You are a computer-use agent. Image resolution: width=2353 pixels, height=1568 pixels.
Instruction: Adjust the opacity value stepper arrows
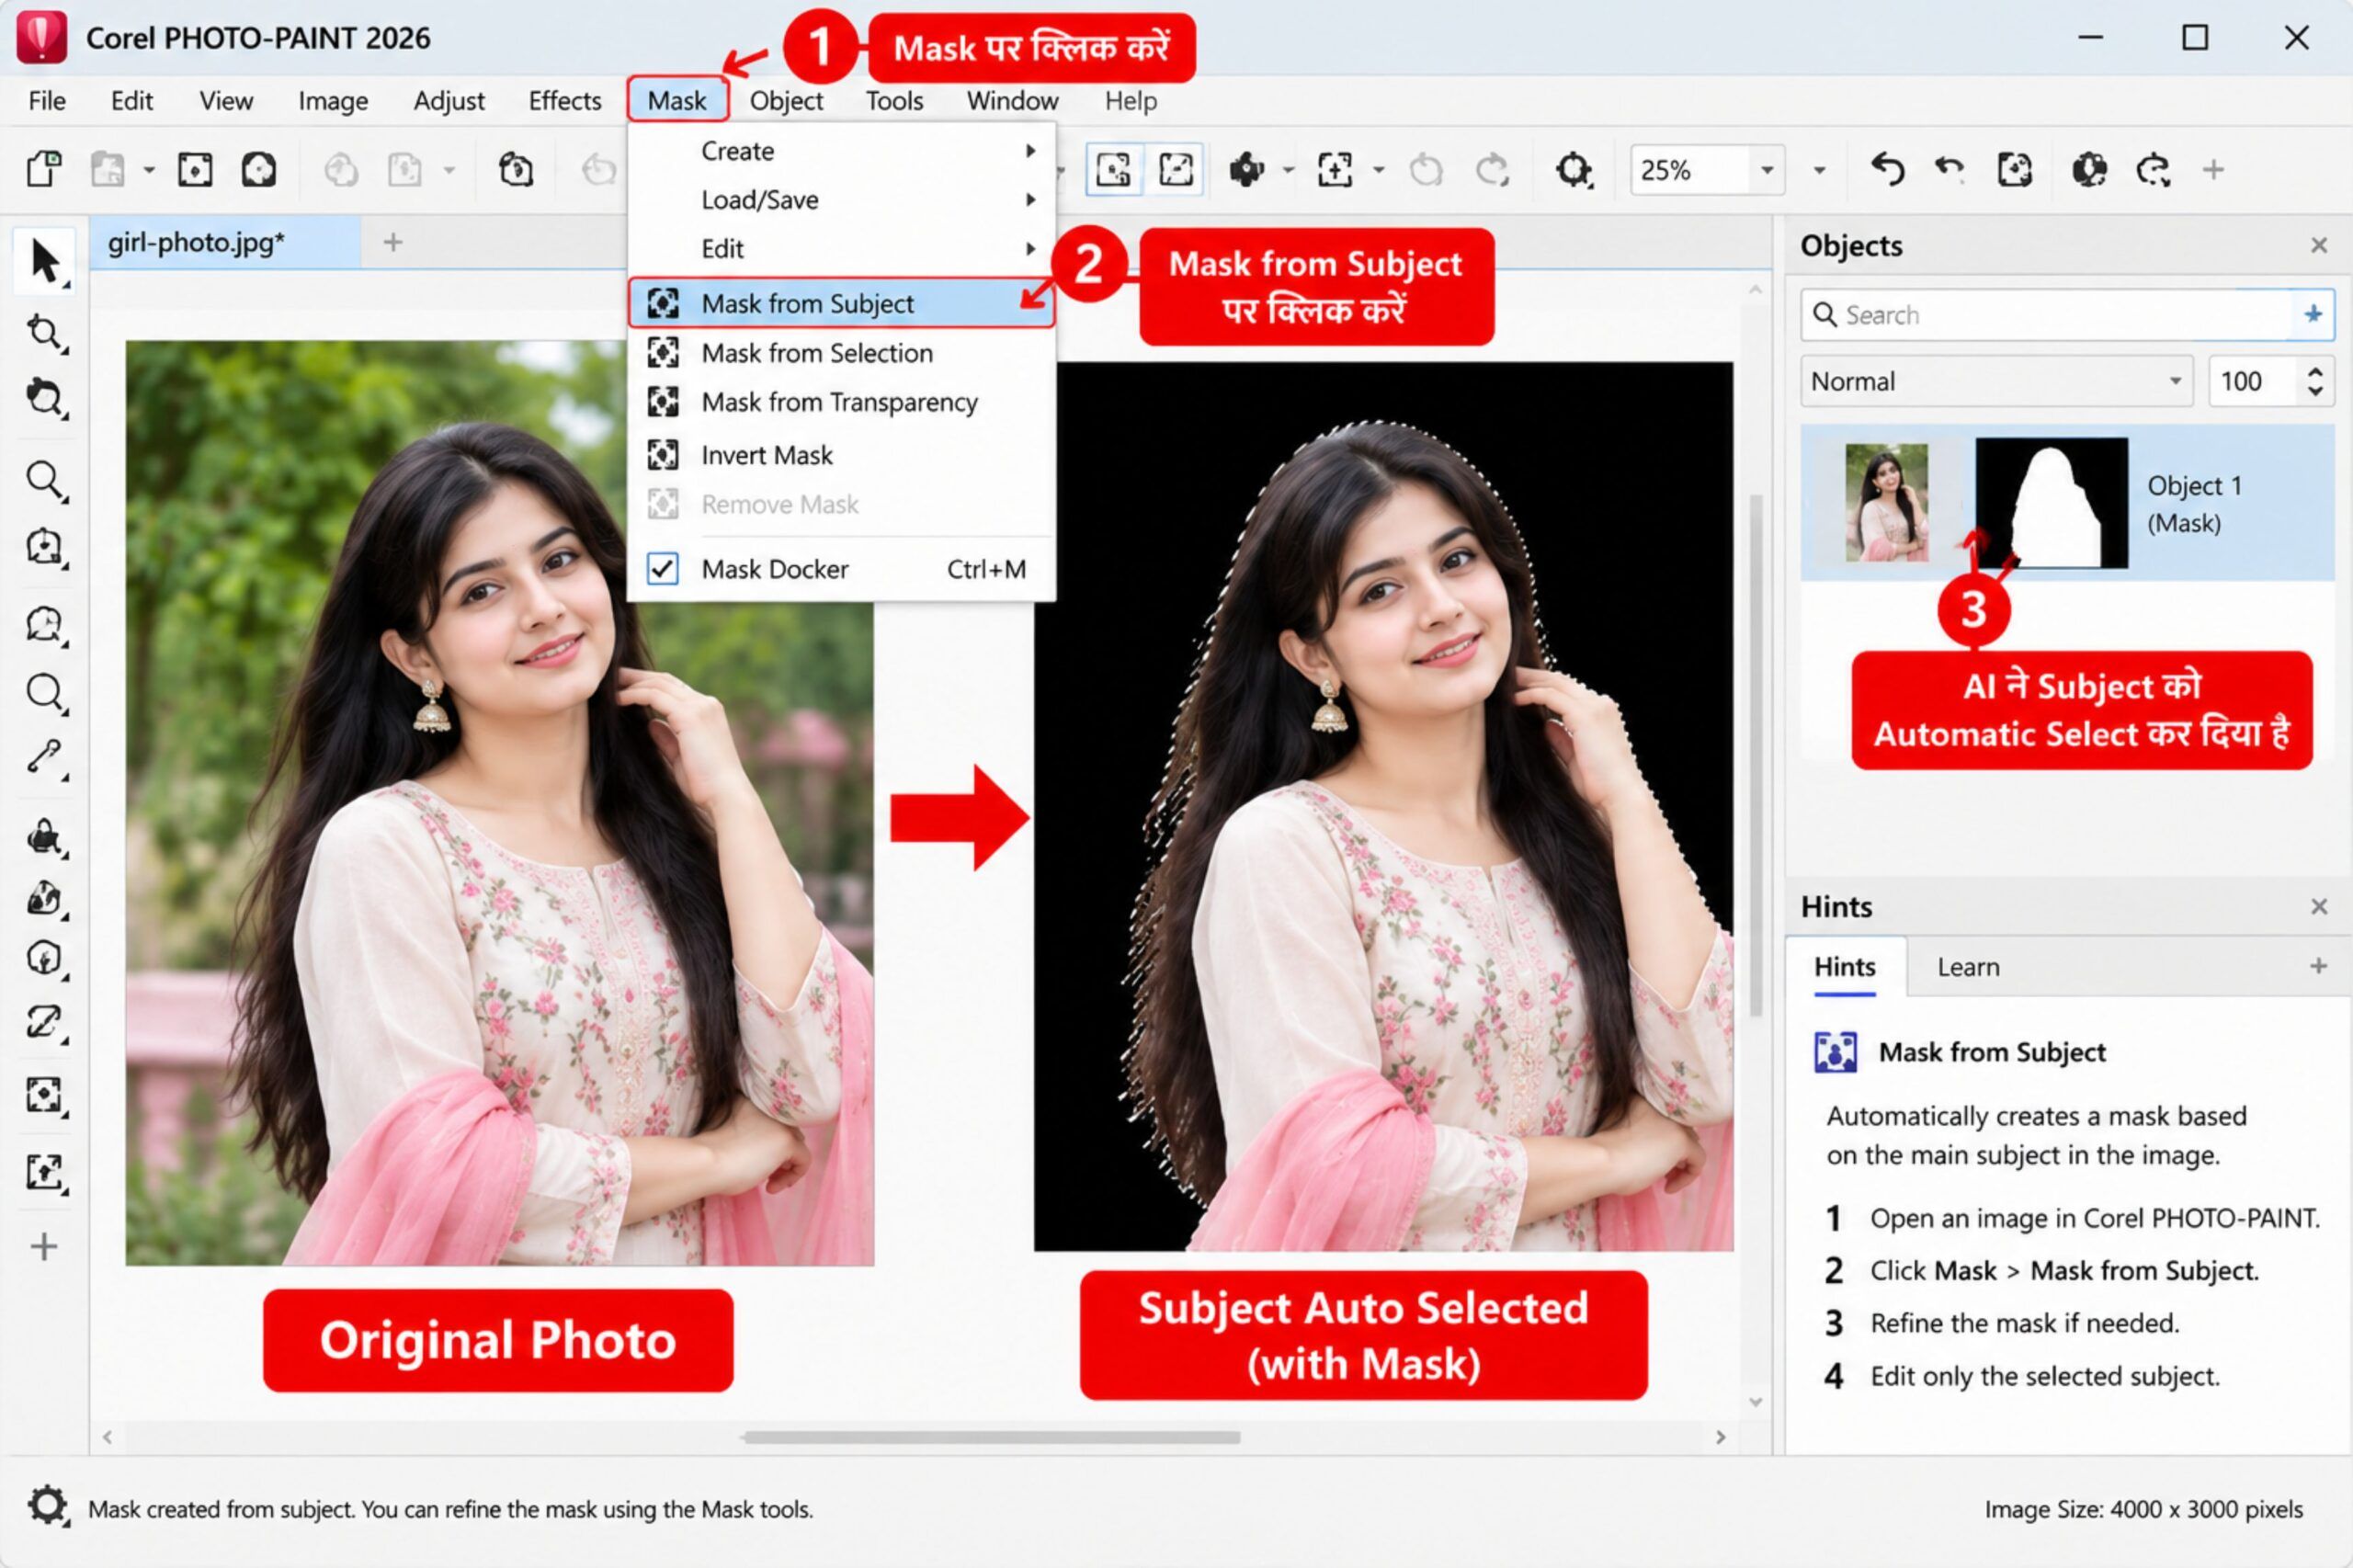click(x=2315, y=381)
